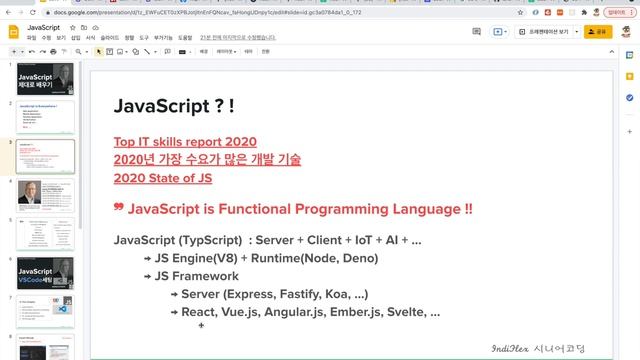Open the Layout dropdown in toolbar
This screenshot has height=360, width=640.
point(226,52)
